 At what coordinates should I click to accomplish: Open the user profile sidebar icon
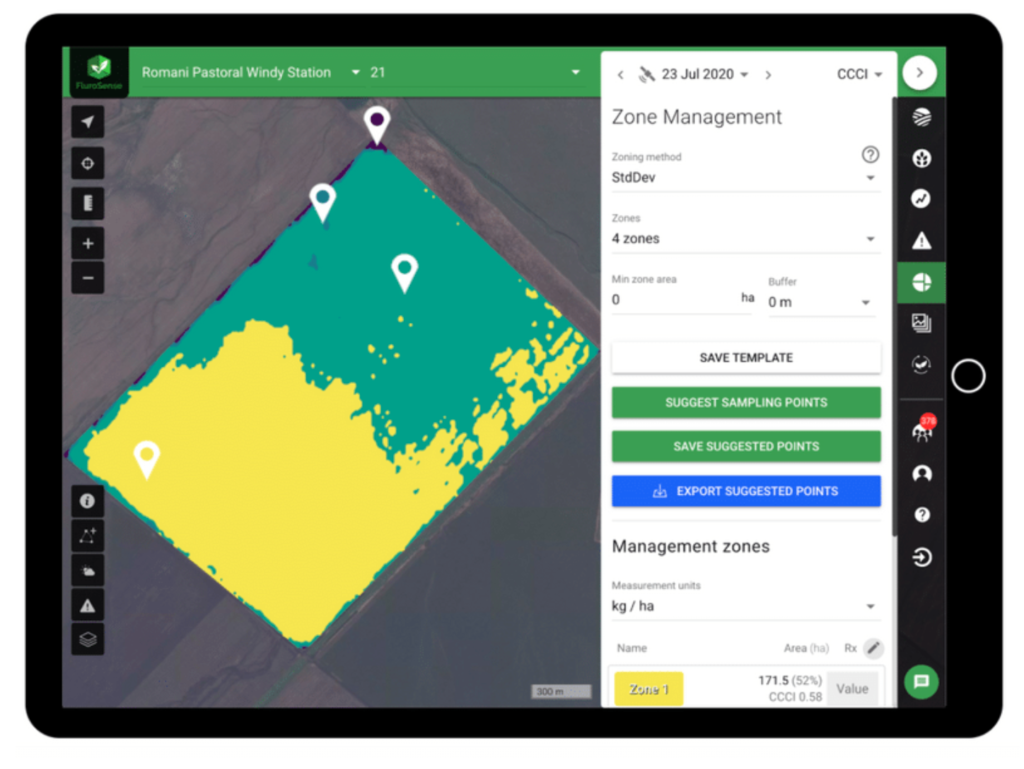tap(921, 473)
